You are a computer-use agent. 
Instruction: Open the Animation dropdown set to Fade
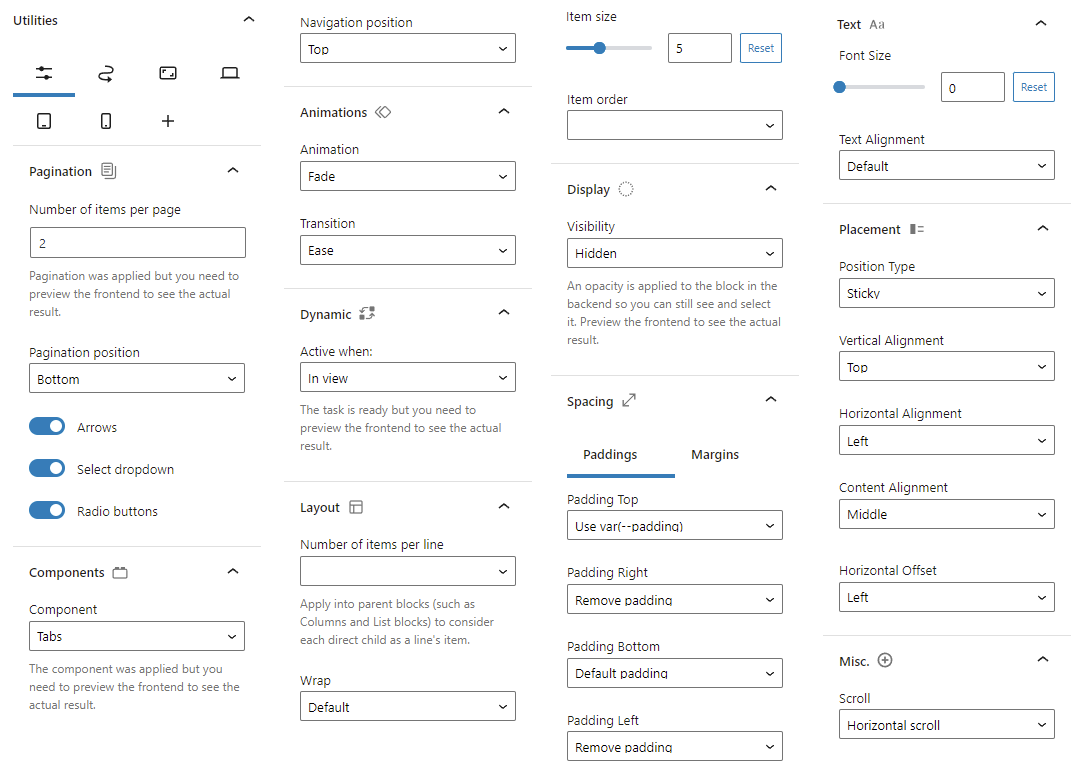[x=408, y=176]
